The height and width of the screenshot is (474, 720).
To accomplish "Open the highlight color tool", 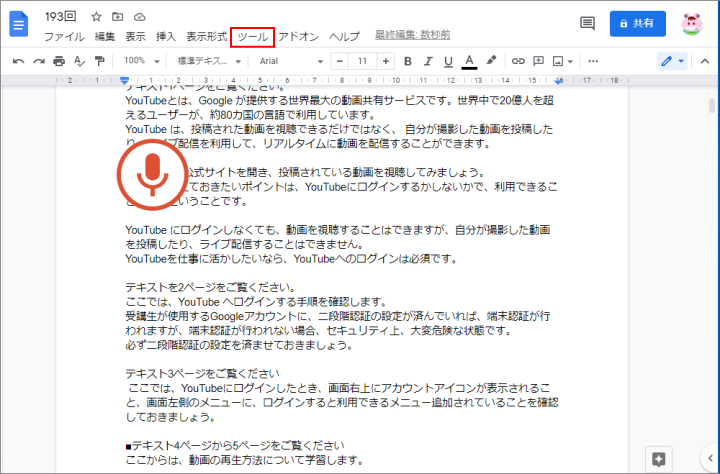I will (x=491, y=60).
